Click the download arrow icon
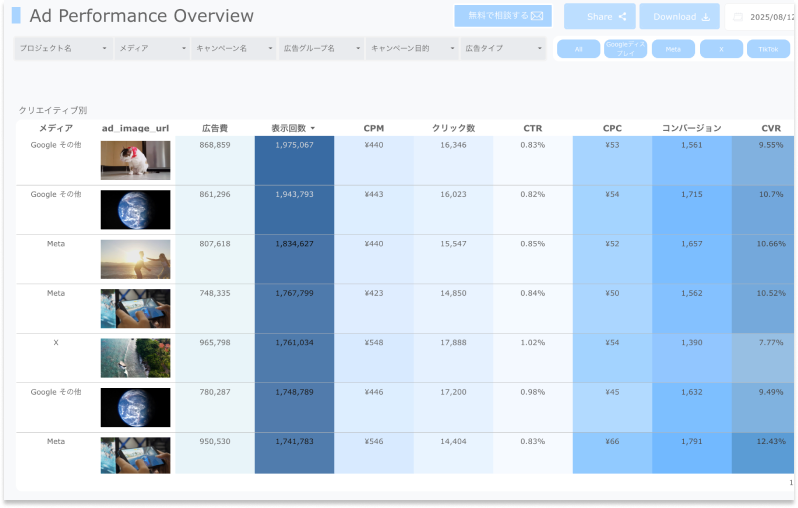The height and width of the screenshot is (508, 798). [706, 17]
